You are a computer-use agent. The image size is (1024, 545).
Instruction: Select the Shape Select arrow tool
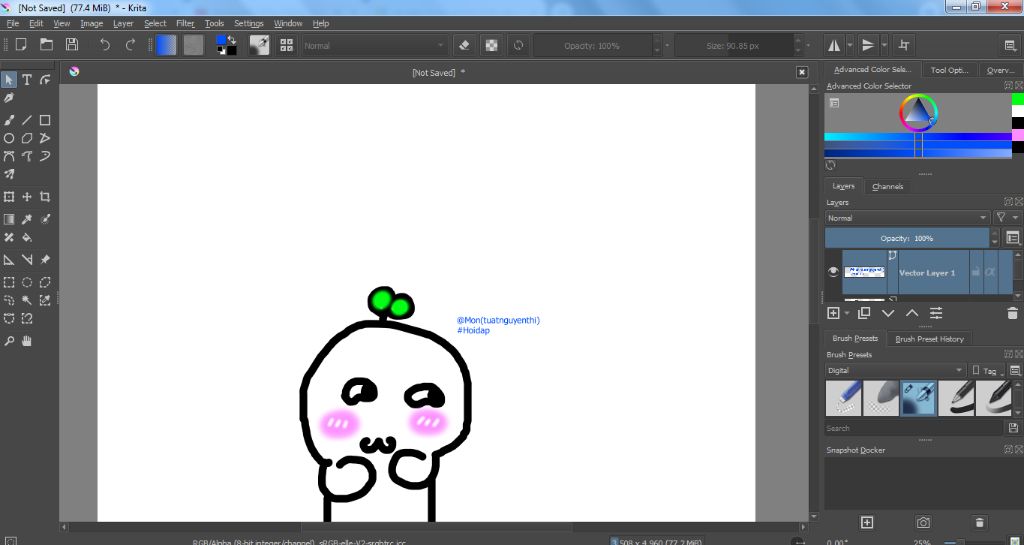tap(8, 80)
